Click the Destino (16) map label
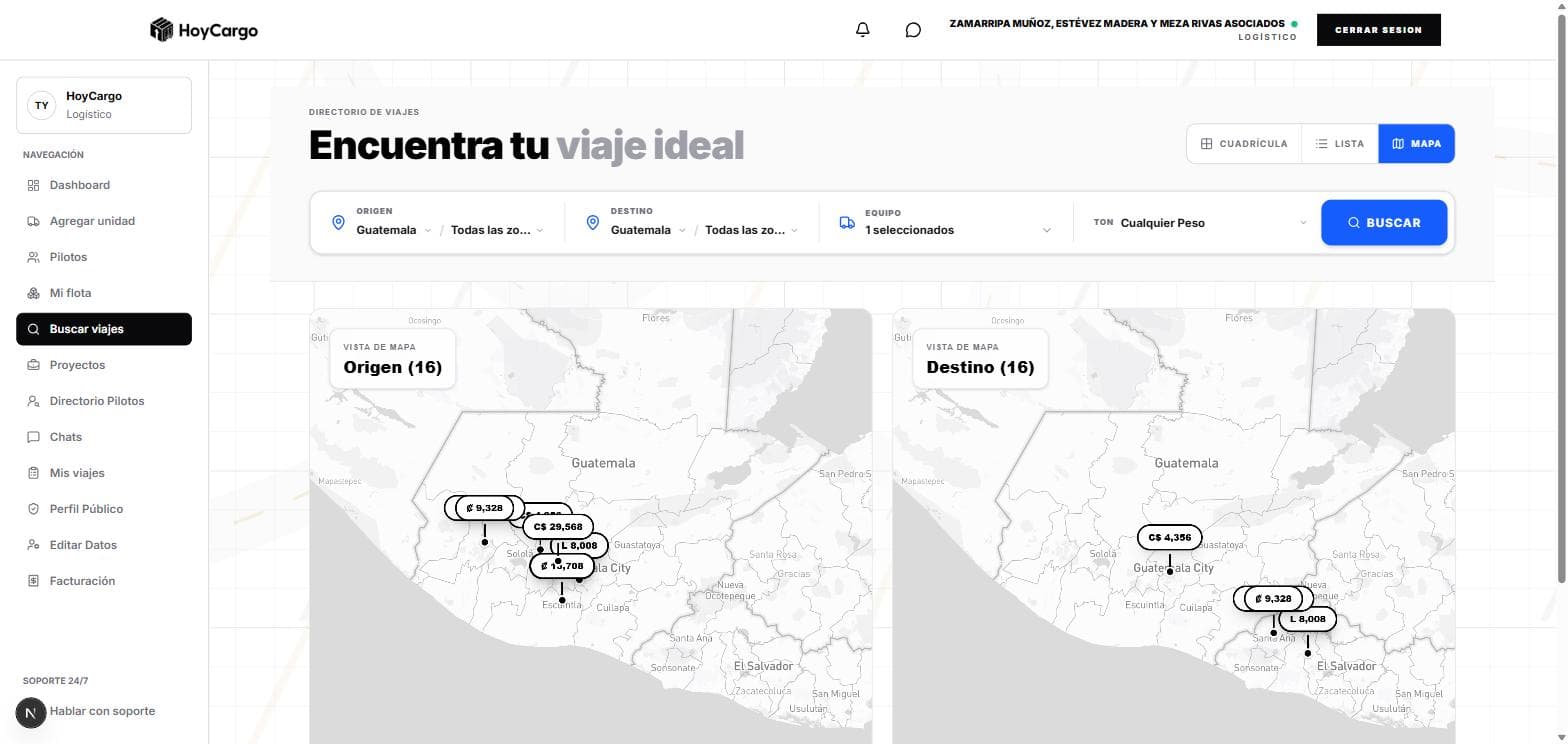The width and height of the screenshot is (1568, 744). pyautogui.click(x=981, y=358)
